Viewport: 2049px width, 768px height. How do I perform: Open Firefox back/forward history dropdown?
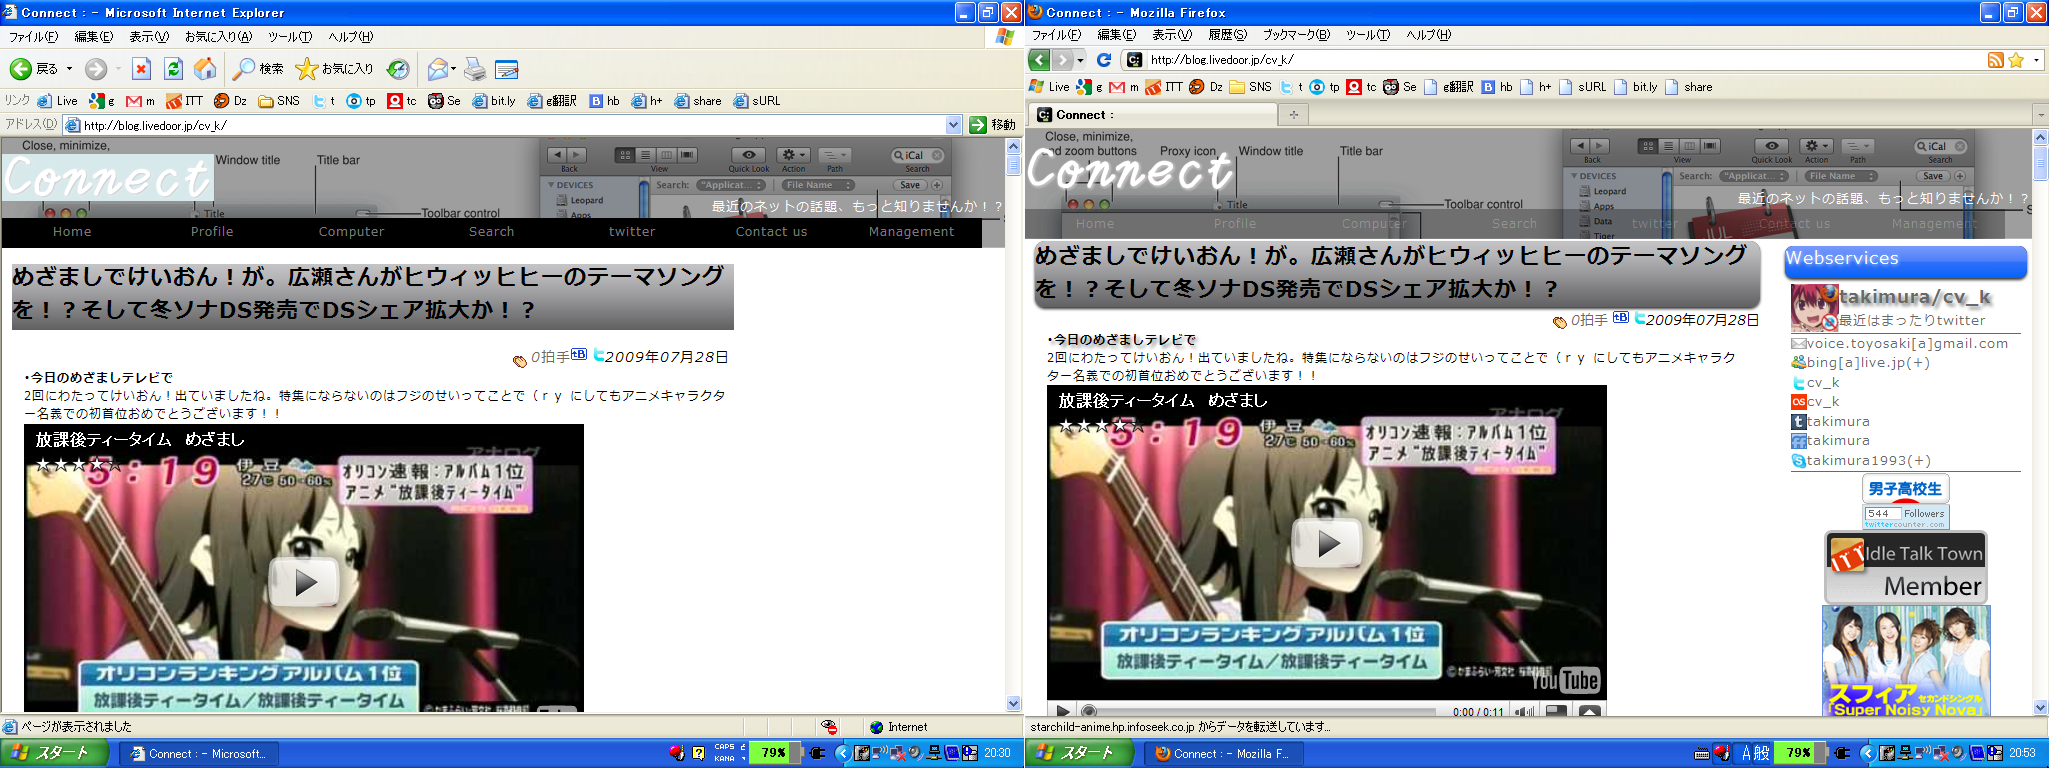1080,60
